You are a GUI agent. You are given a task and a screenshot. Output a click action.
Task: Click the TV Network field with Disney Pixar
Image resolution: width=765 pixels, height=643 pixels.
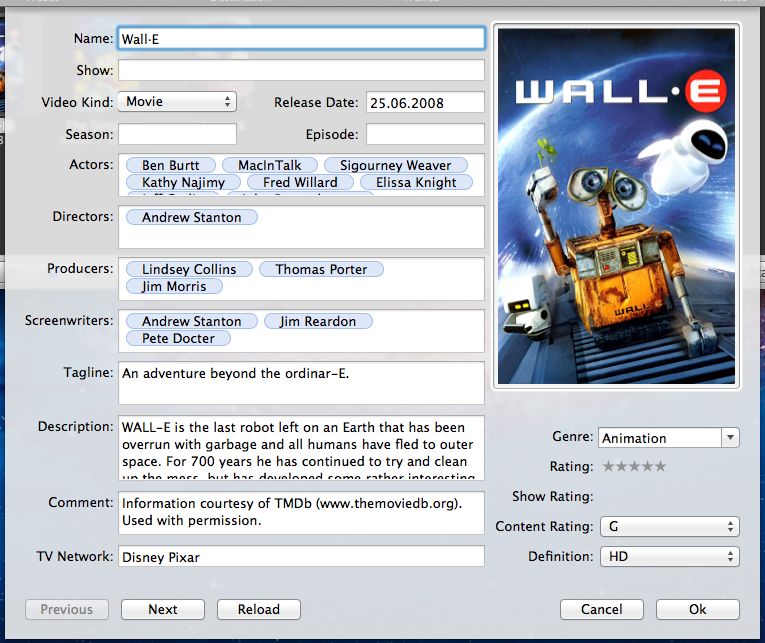click(x=301, y=556)
